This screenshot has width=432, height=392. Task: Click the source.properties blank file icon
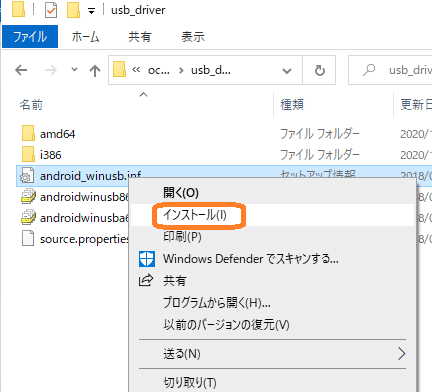[x=28, y=238]
